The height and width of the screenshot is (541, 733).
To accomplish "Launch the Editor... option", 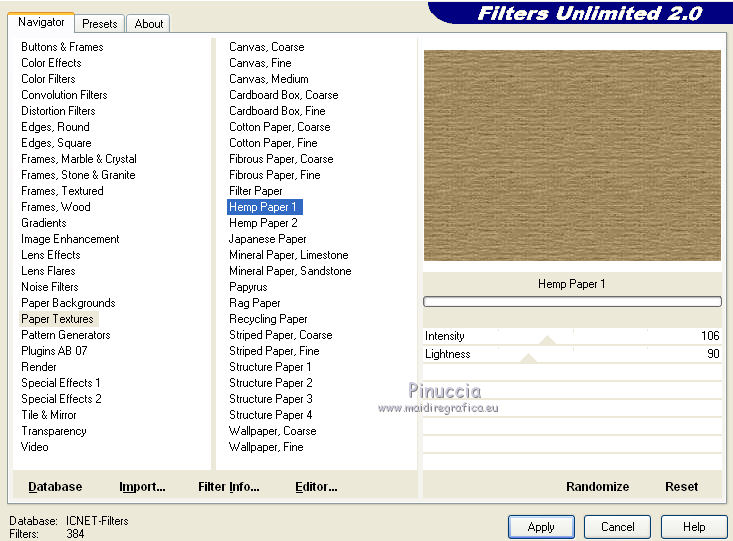I will pyautogui.click(x=316, y=487).
